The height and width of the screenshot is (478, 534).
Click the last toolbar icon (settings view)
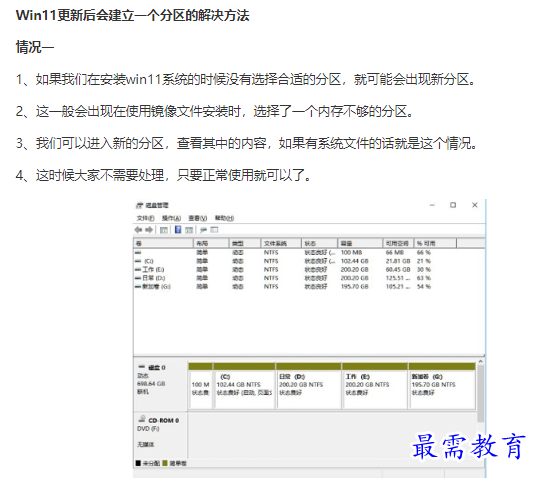pyautogui.click(x=214, y=230)
